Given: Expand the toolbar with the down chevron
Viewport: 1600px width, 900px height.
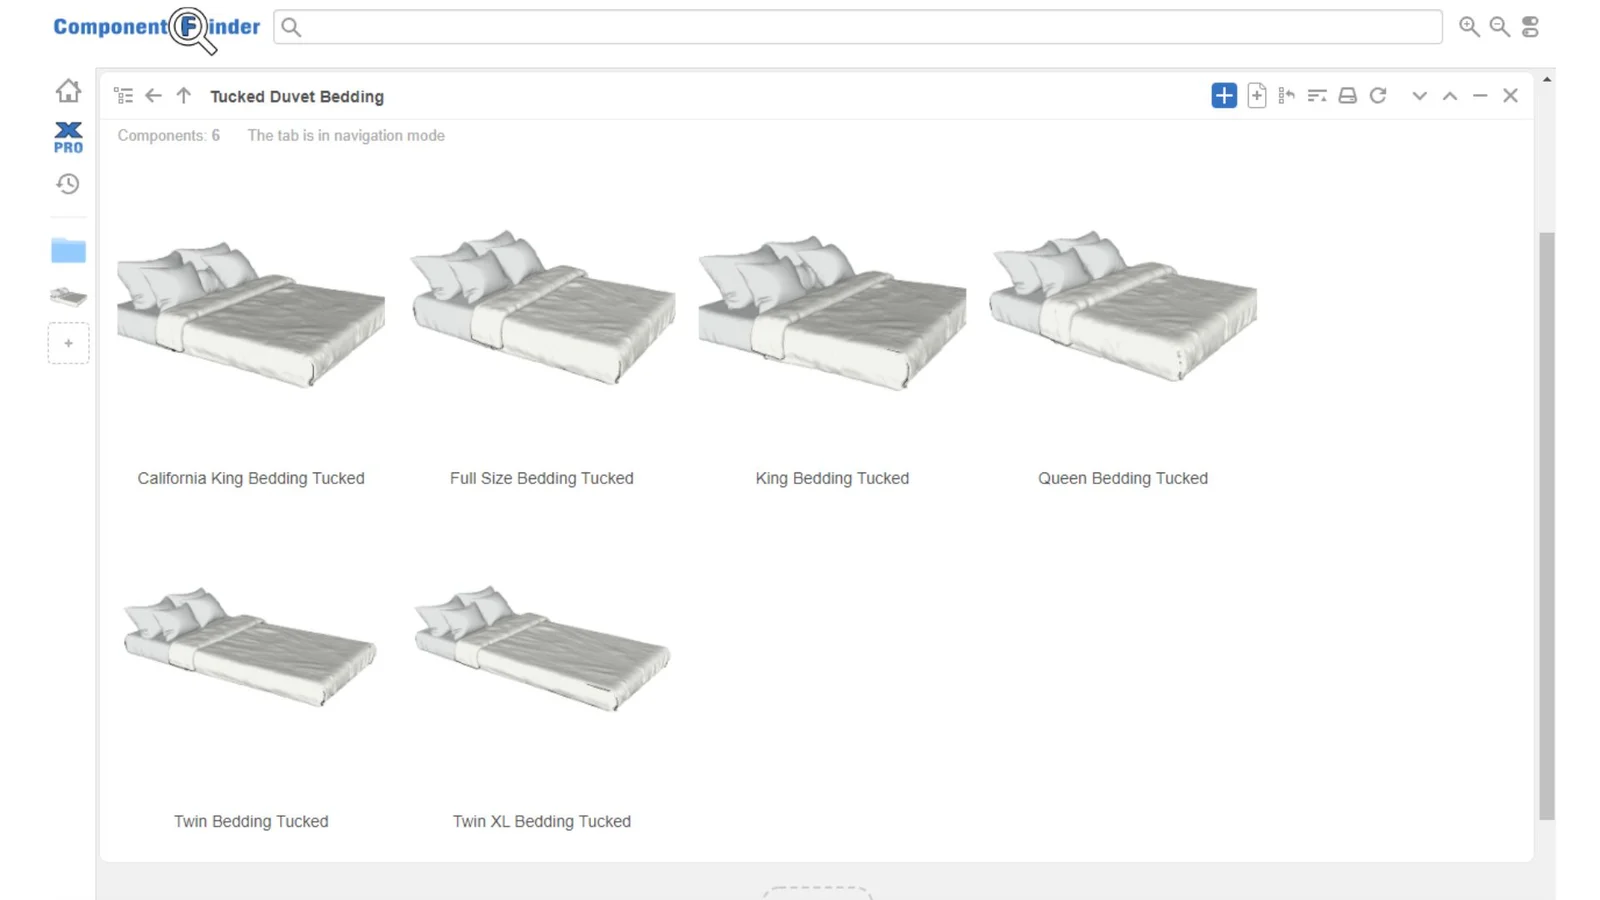Looking at the screenshot, I should click(1420, 96).
